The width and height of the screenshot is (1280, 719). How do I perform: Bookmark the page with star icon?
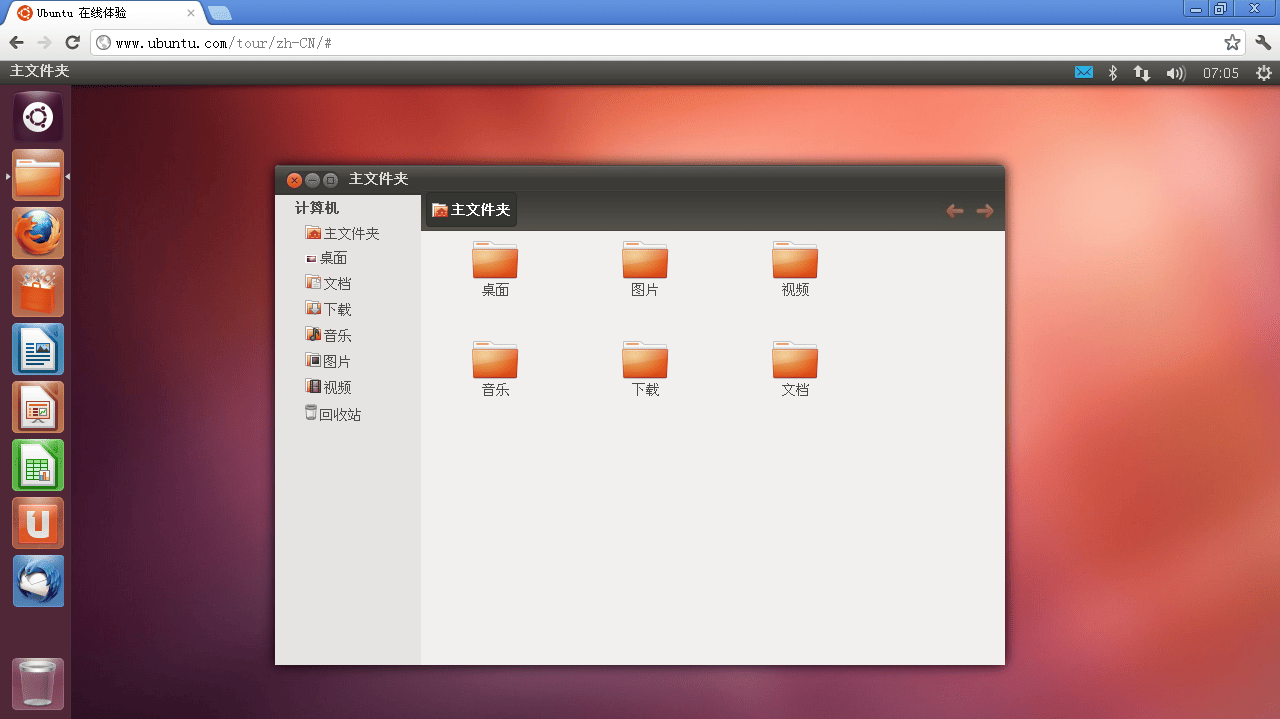(1232, 43)
